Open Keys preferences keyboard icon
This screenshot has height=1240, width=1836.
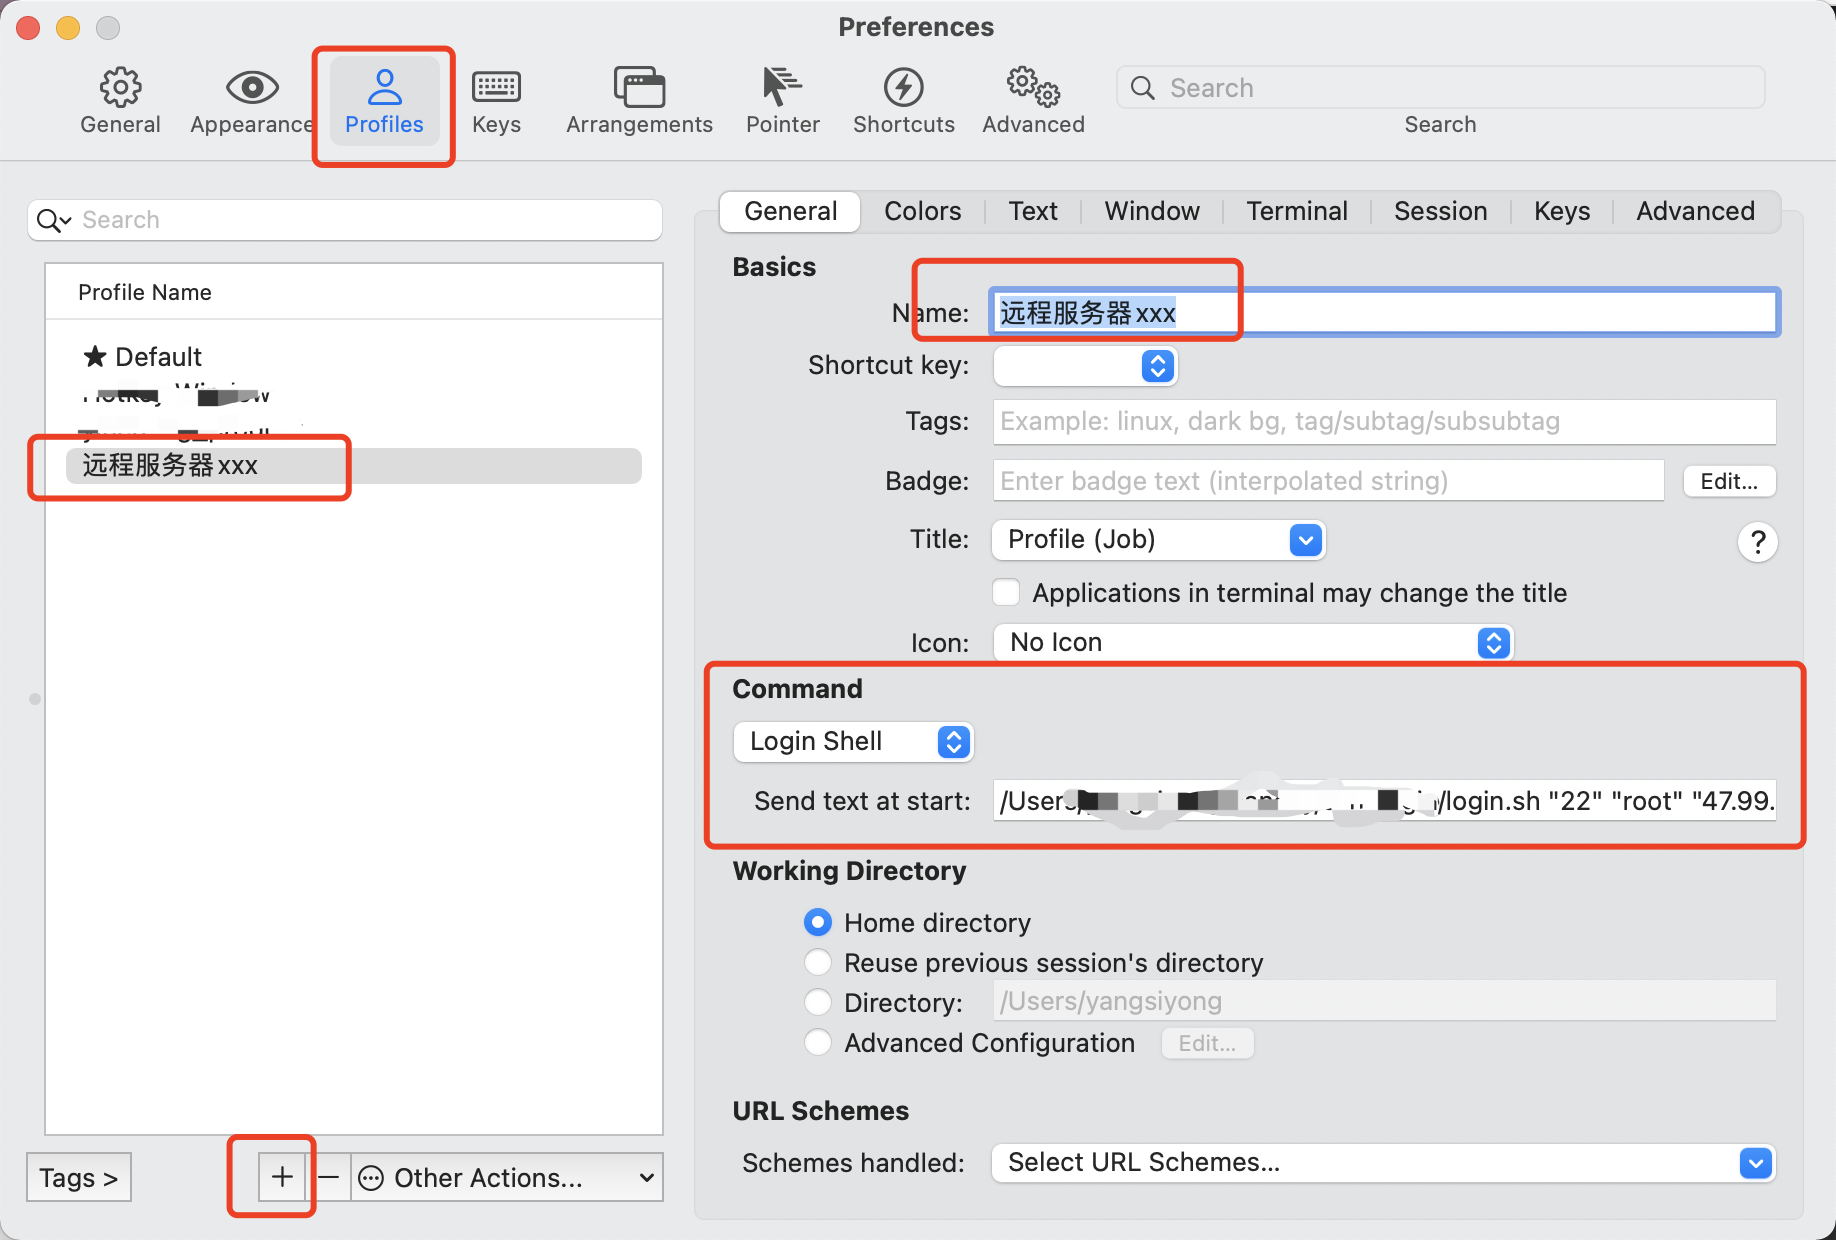point(496,88)
